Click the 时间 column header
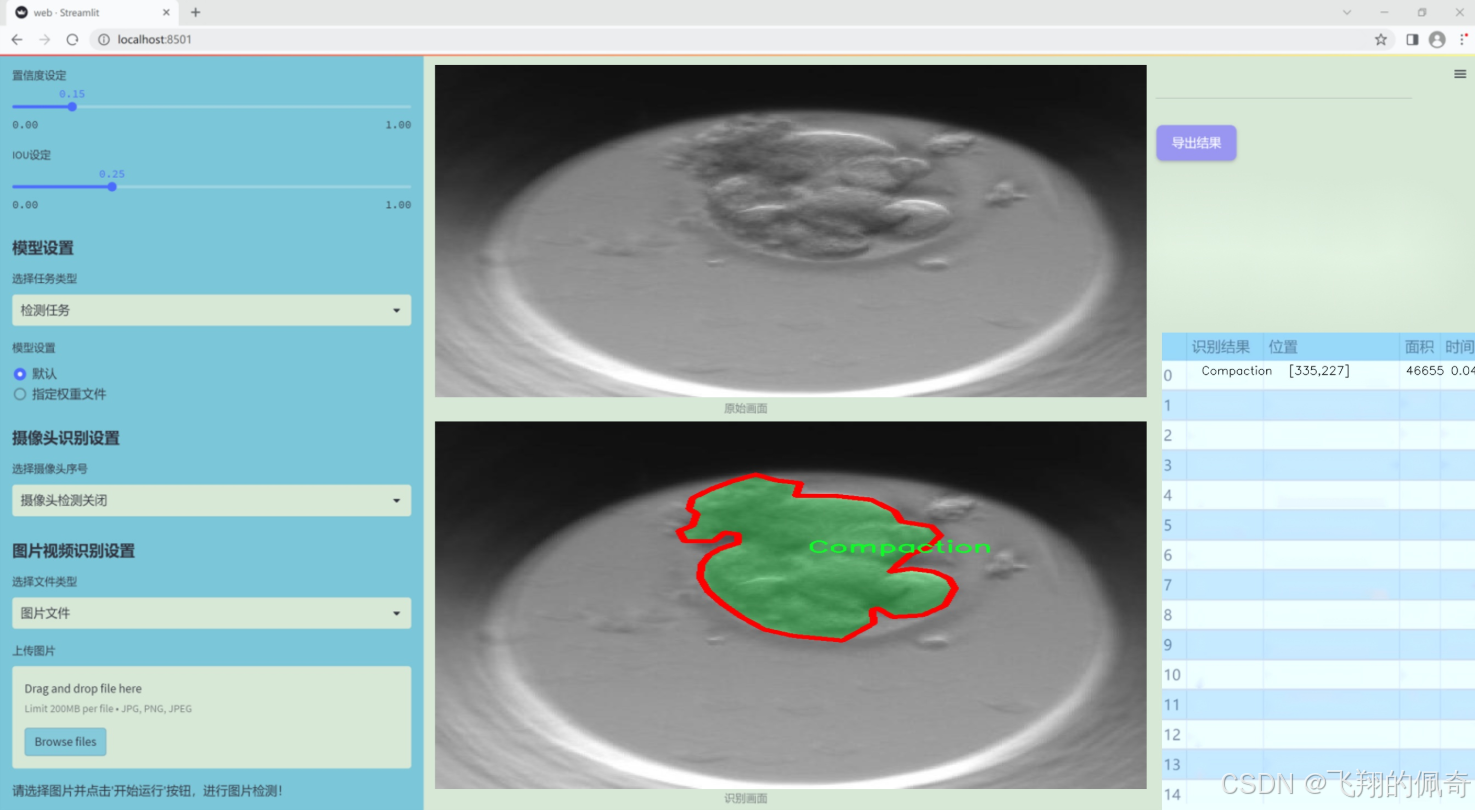The image size is (1475, 810). tap(1458, 347)
